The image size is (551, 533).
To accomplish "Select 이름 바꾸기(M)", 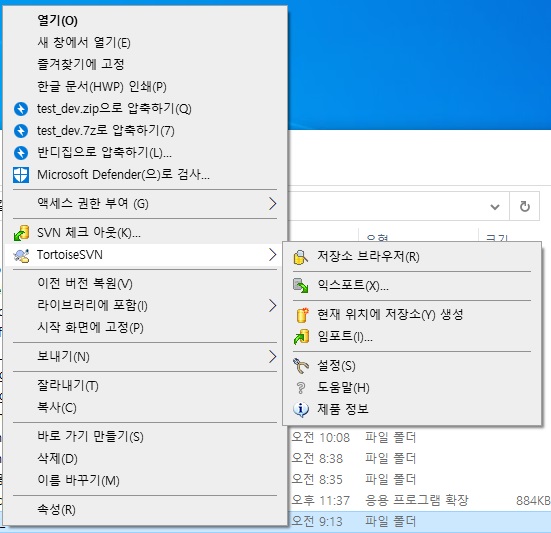I will (x=145, y=480).
